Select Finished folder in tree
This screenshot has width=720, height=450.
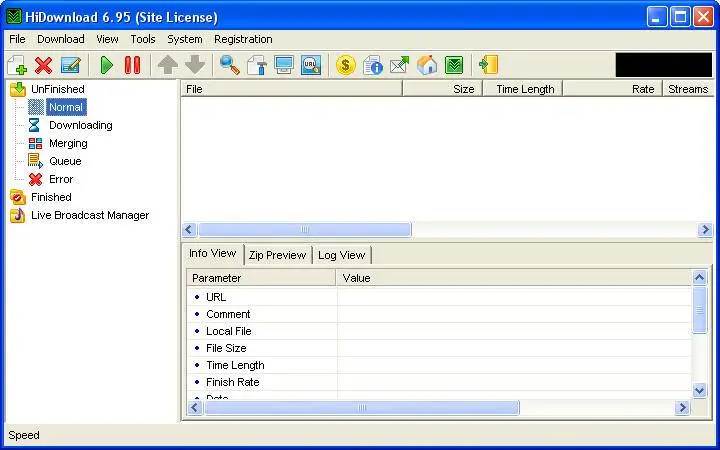51,197
